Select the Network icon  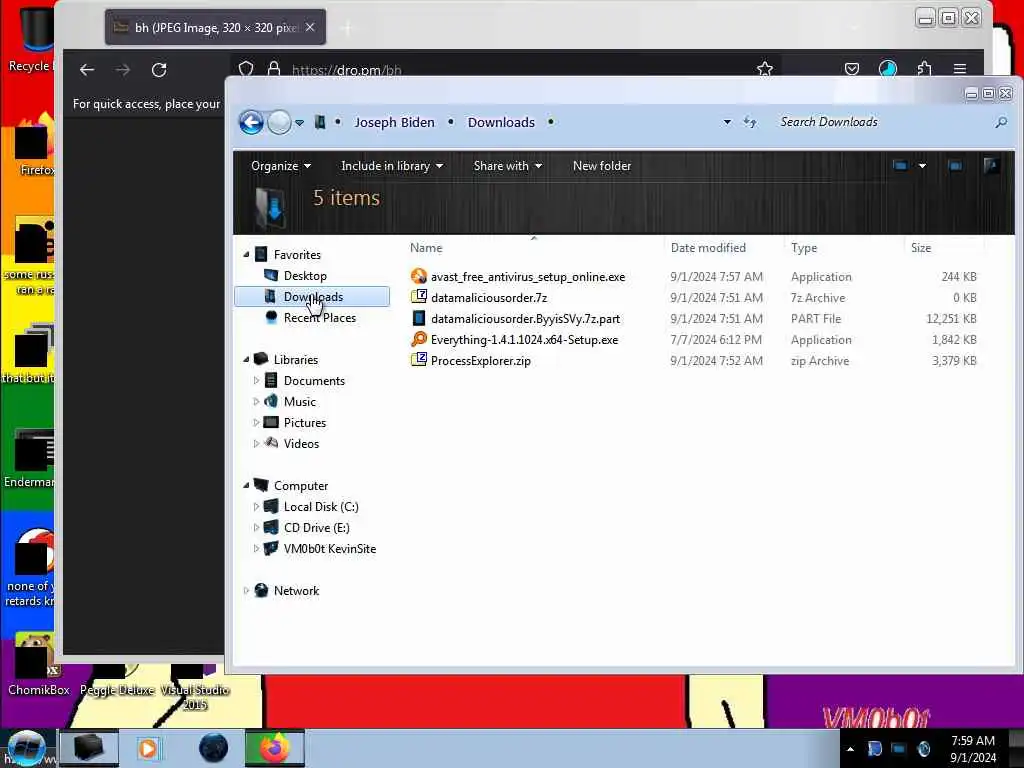pos(261,590)
